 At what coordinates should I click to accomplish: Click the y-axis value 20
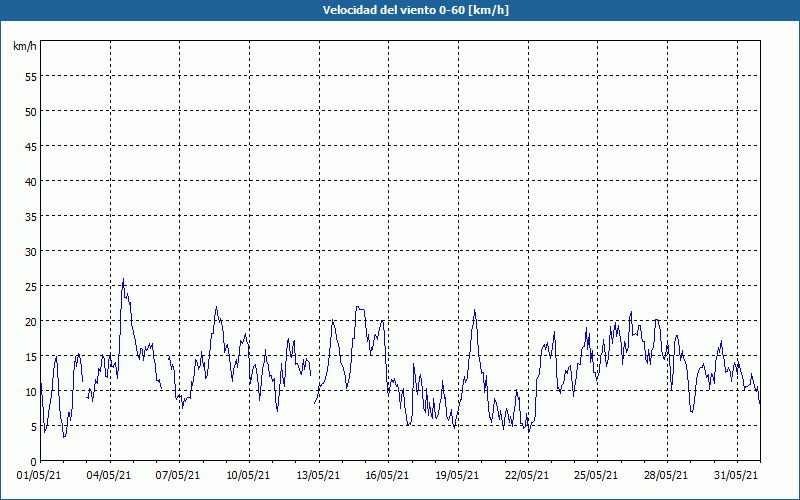point(31,321)
